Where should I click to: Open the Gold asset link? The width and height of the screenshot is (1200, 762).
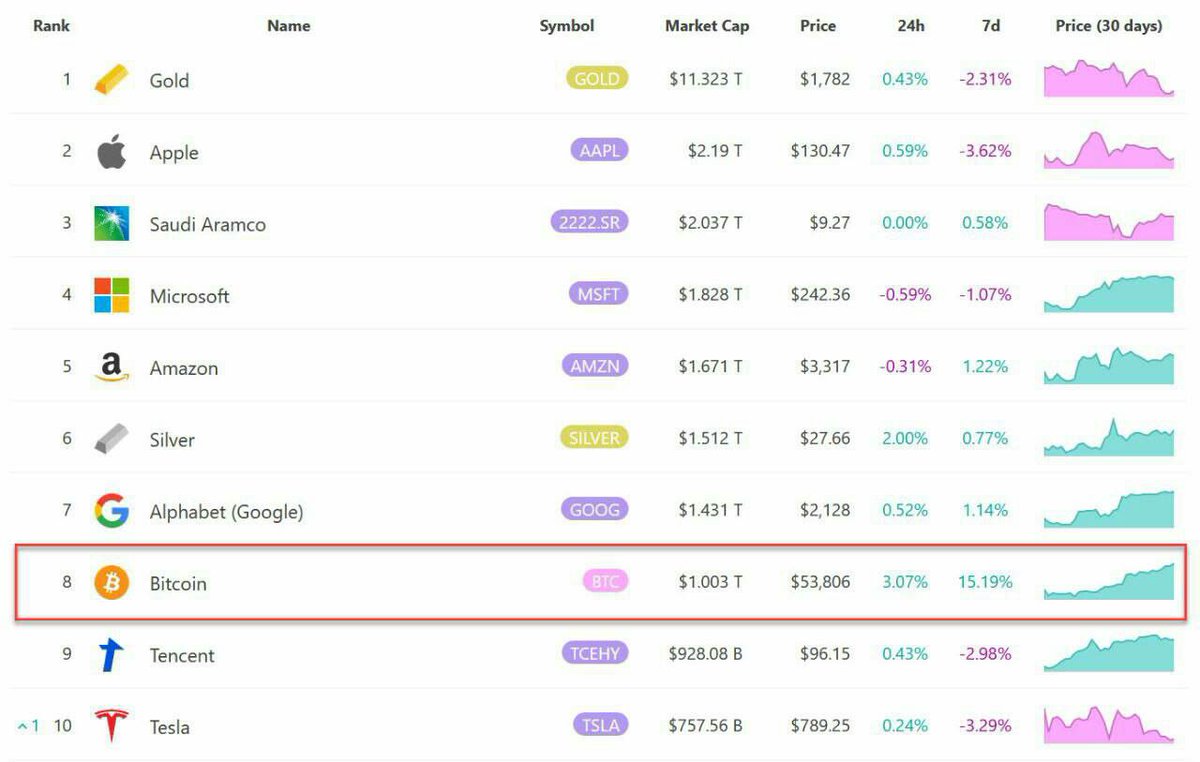(169, 81)
